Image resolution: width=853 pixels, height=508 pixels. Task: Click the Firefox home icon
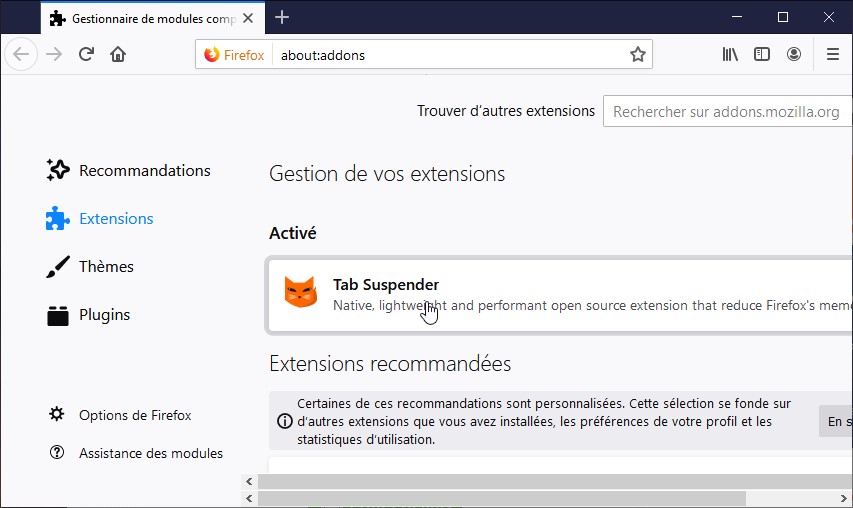click(x=118, y=55)
